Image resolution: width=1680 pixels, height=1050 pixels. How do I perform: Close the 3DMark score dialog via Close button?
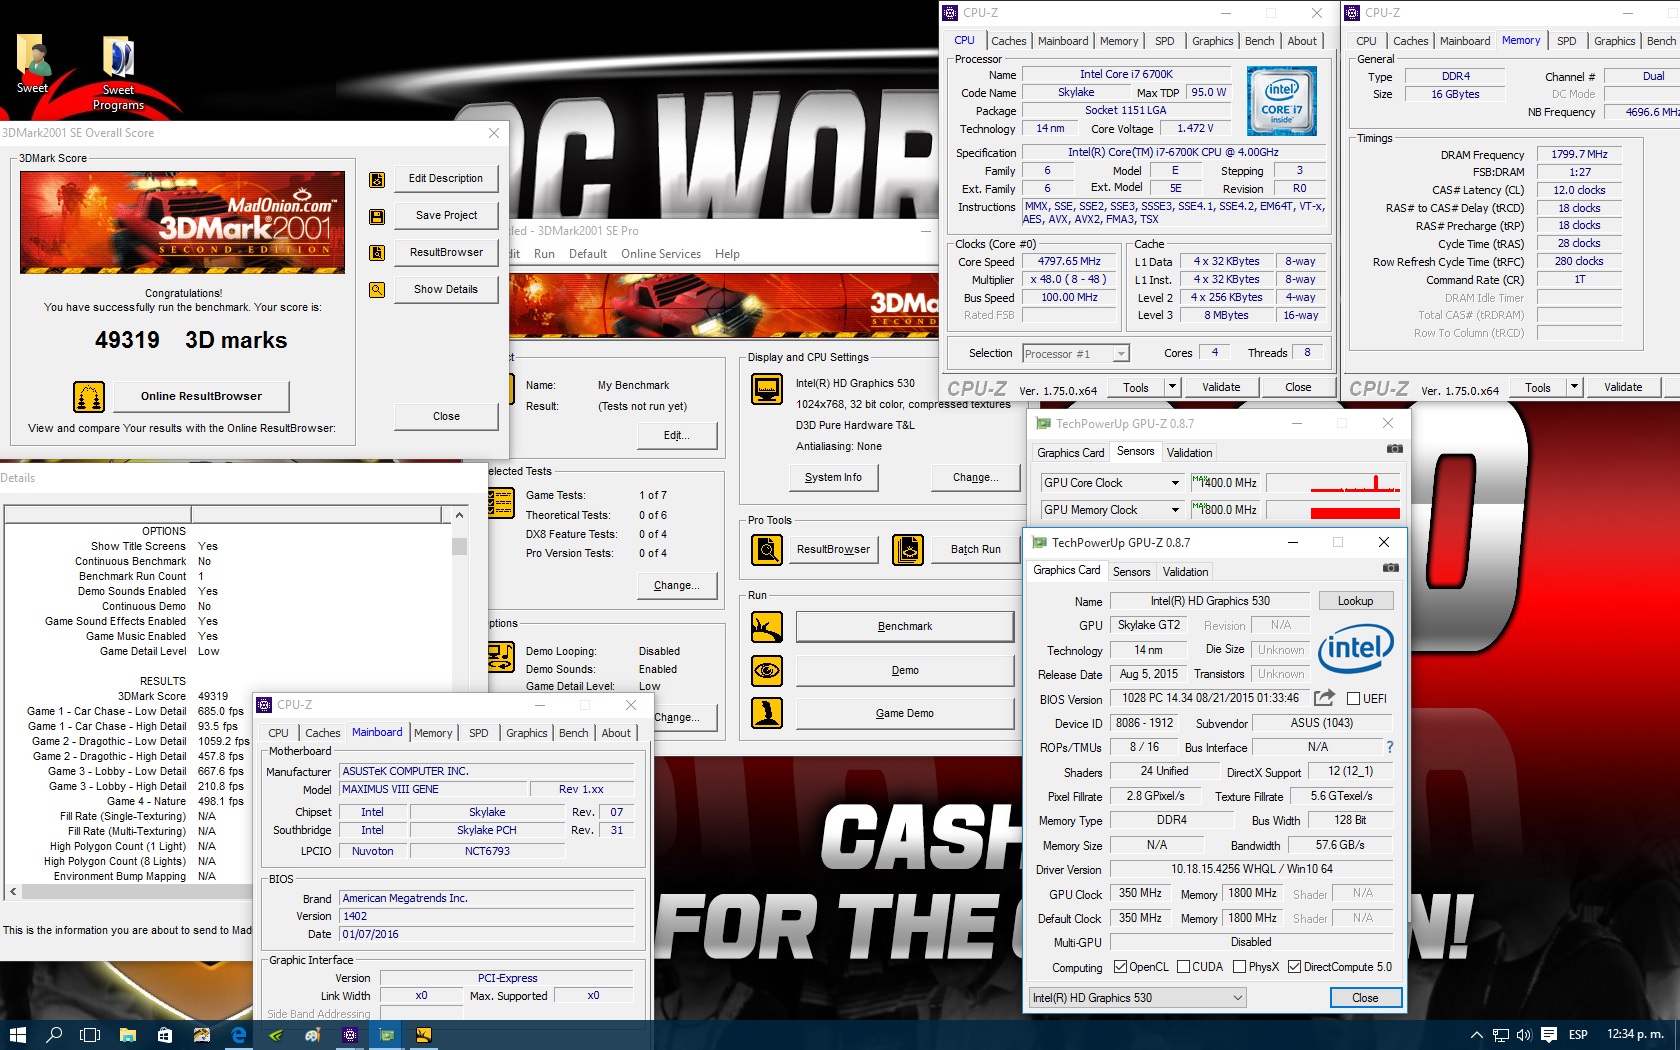(x=446, y=416)
